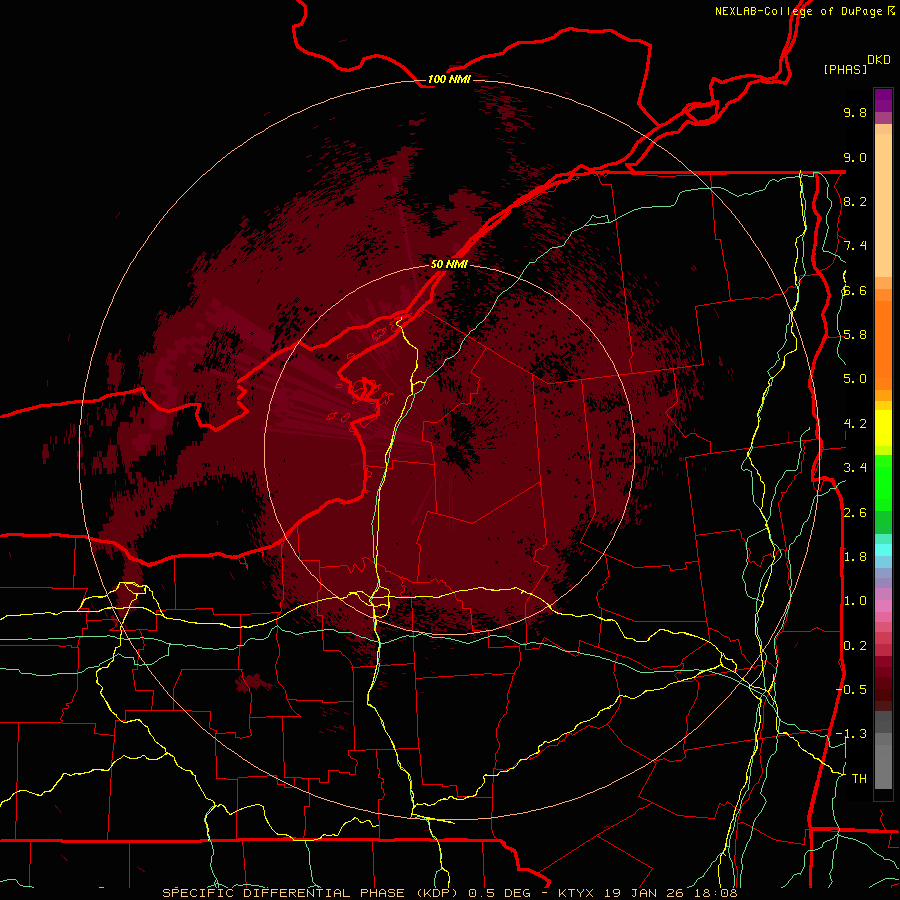Viewport: 900px width, 900px height.
Task: Select the 6.6 value on the color scale
Action: click(855, 290)
